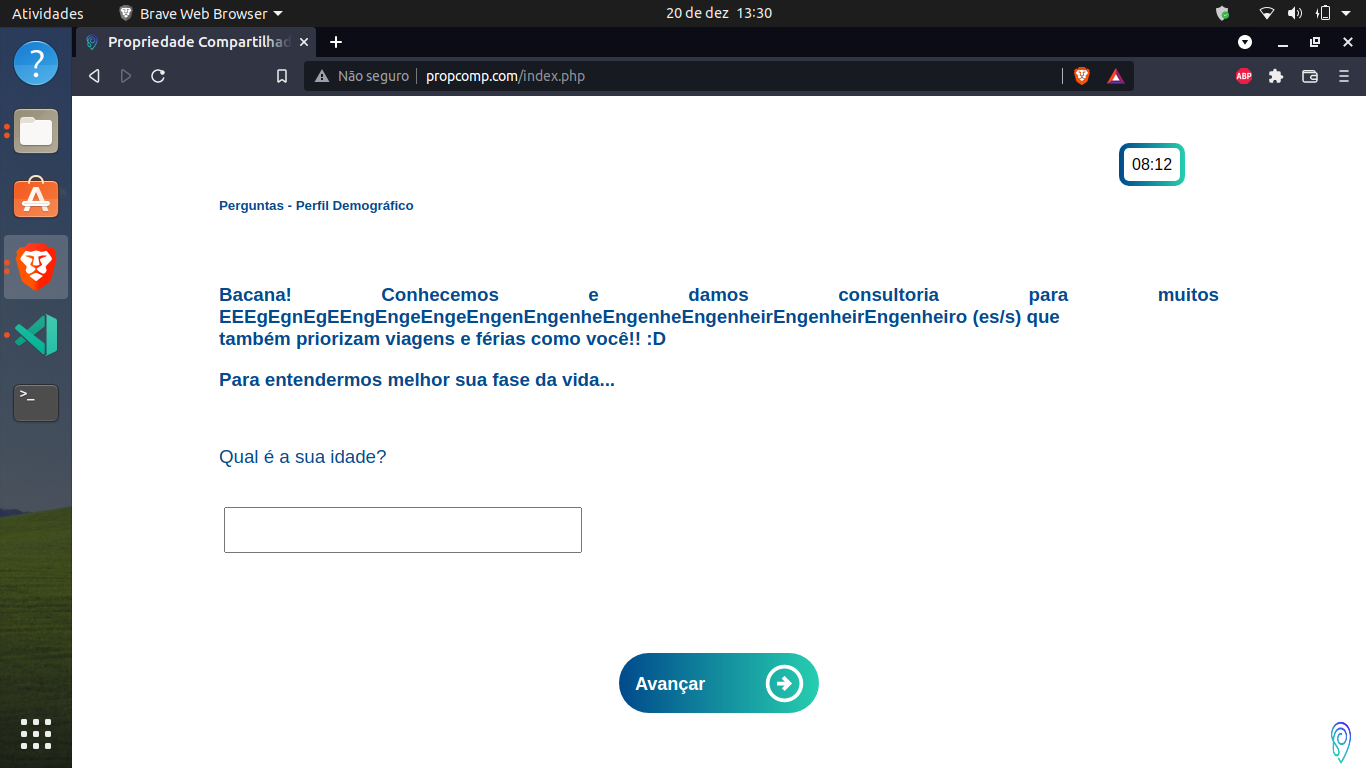Viewport: 1366px width, 768px height.
Task: Click the teal pin logo at bottom right
Action: pos(1341,741)
